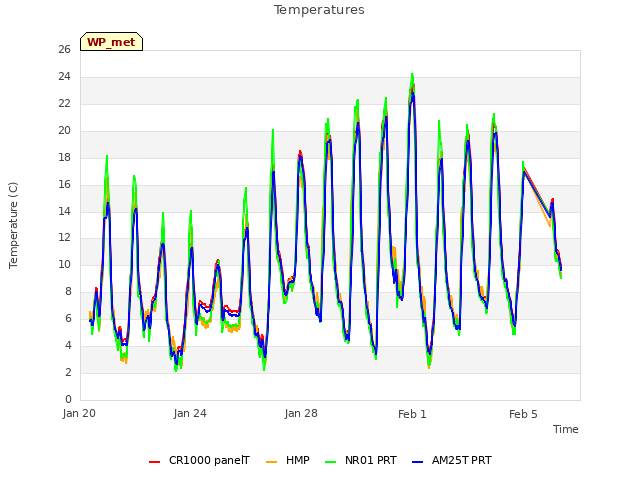Viewport: 640px width, 480px height.
Task: Click the 26 y-axis tick label
Action: coord(64,49)
